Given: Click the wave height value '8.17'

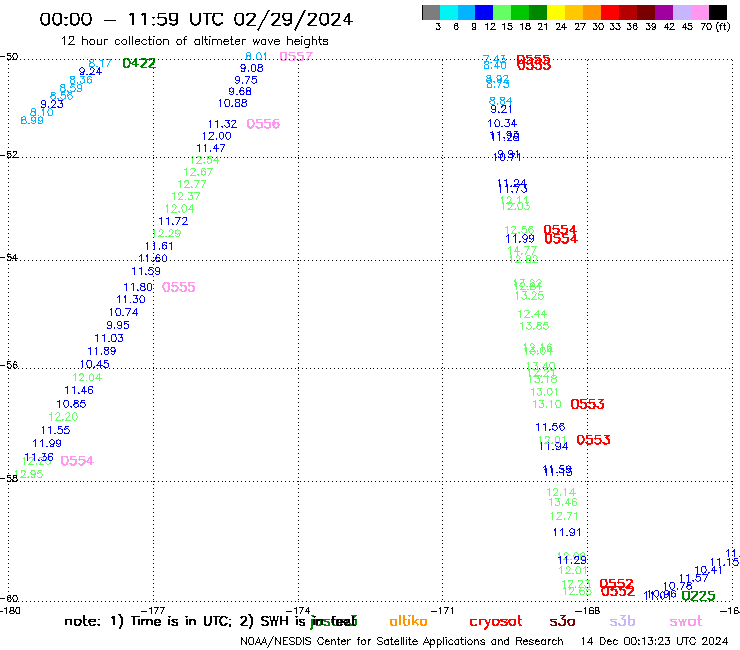Looking at the screenshot, I should coord(100,63).
